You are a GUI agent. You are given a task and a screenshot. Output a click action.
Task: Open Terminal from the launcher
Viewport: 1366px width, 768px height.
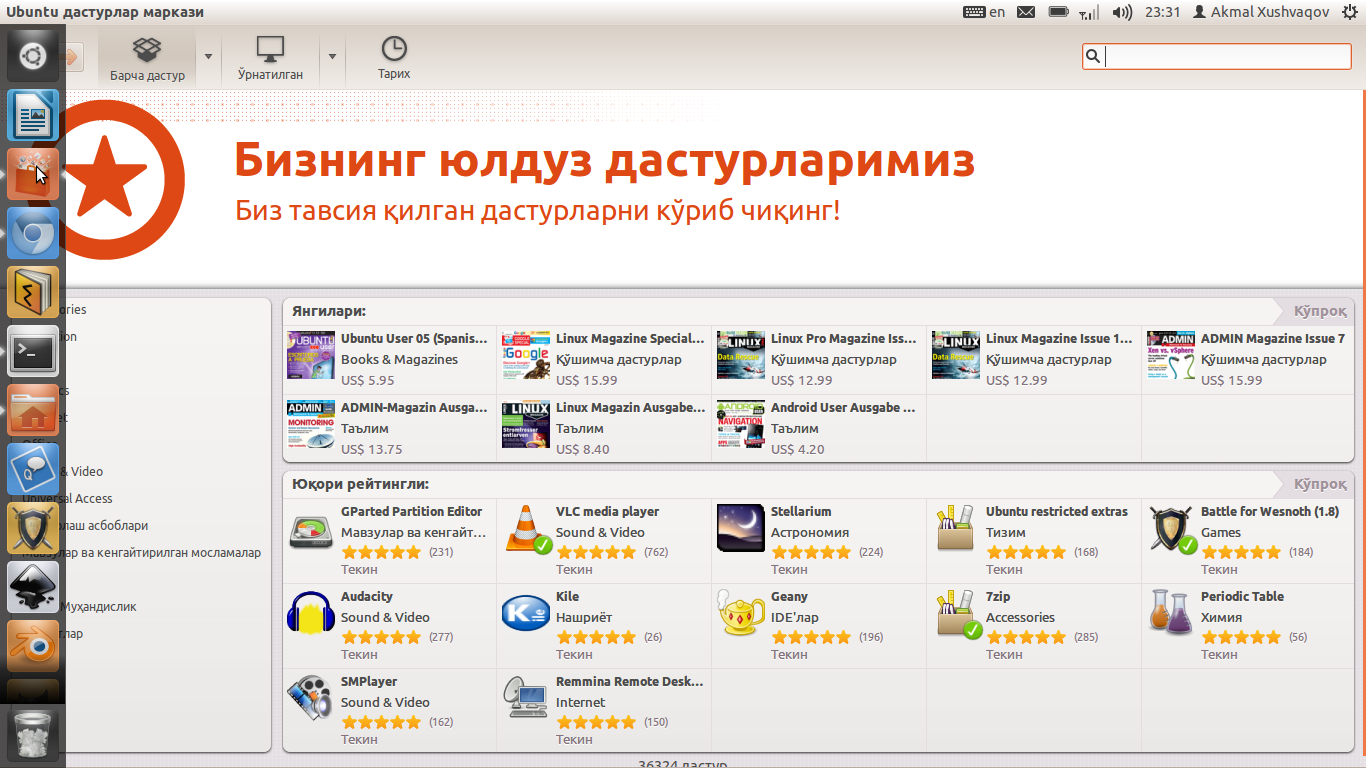(33, 351)
